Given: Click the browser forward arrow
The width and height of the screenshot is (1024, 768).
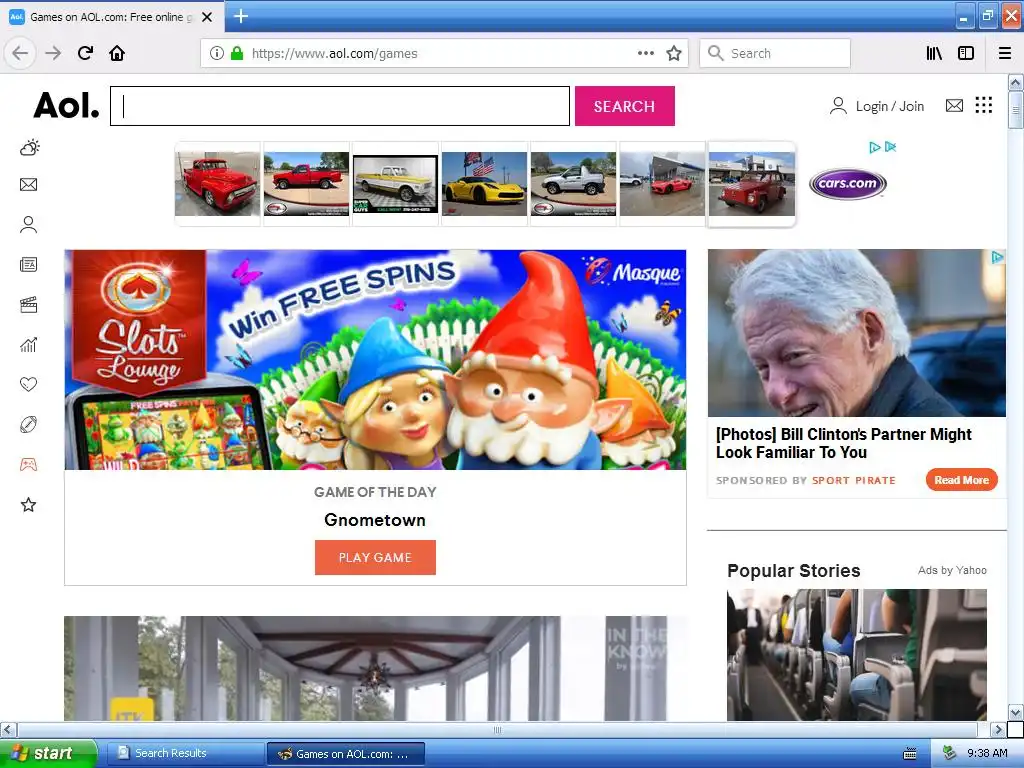Looking at the screenshot, I should (53, 53).
